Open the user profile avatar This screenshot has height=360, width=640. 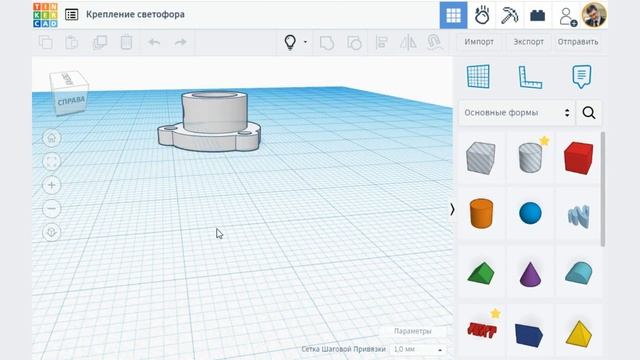[594, 15]
